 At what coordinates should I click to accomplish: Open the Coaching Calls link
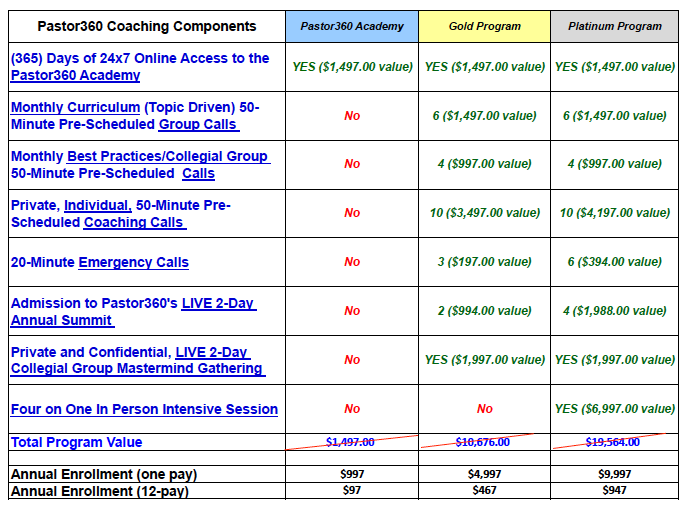pyautogui.click(x=133, y=222)
